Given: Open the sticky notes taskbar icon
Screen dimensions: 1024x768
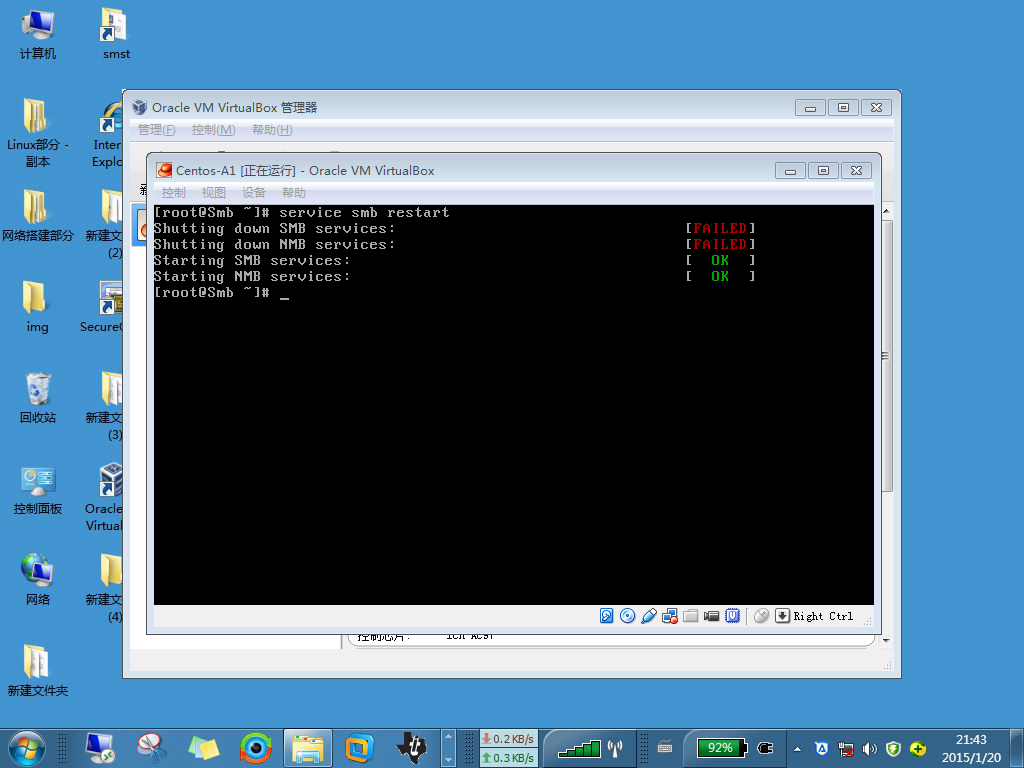Looking at the screenshot, I should pos(203,748).
